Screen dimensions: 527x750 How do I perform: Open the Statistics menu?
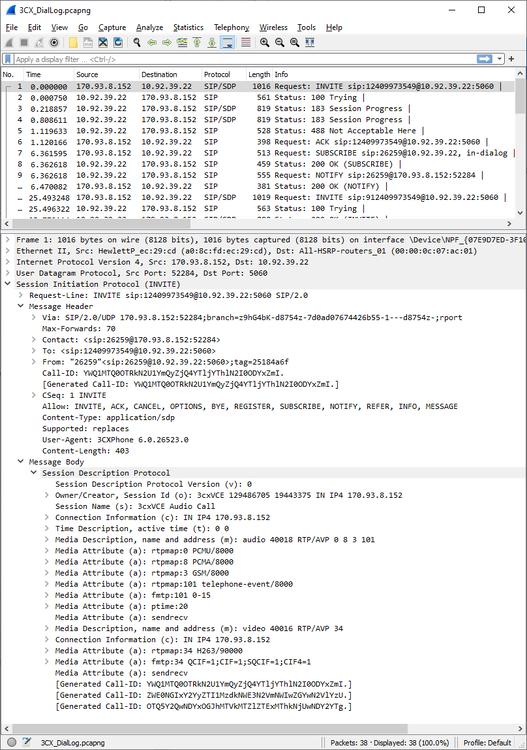coord(188,27)
